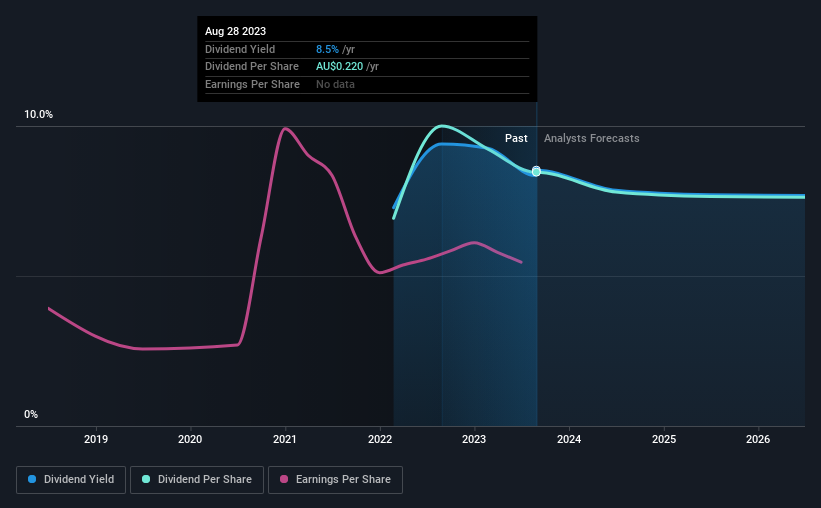Click the 'Dividend Per Share' tooltip row label
Screen dimensions: 821x508
[x=252, y=67]
